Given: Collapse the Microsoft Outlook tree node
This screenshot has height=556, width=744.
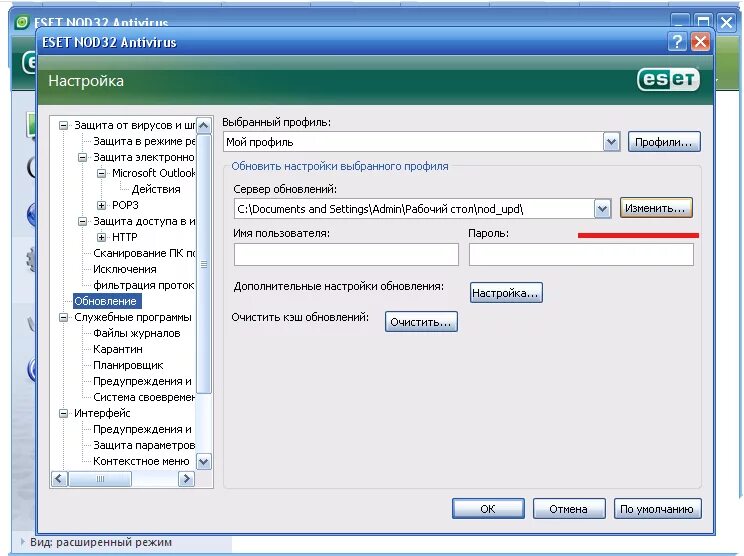Looking at the screenshot, I should tap(101, 173).
